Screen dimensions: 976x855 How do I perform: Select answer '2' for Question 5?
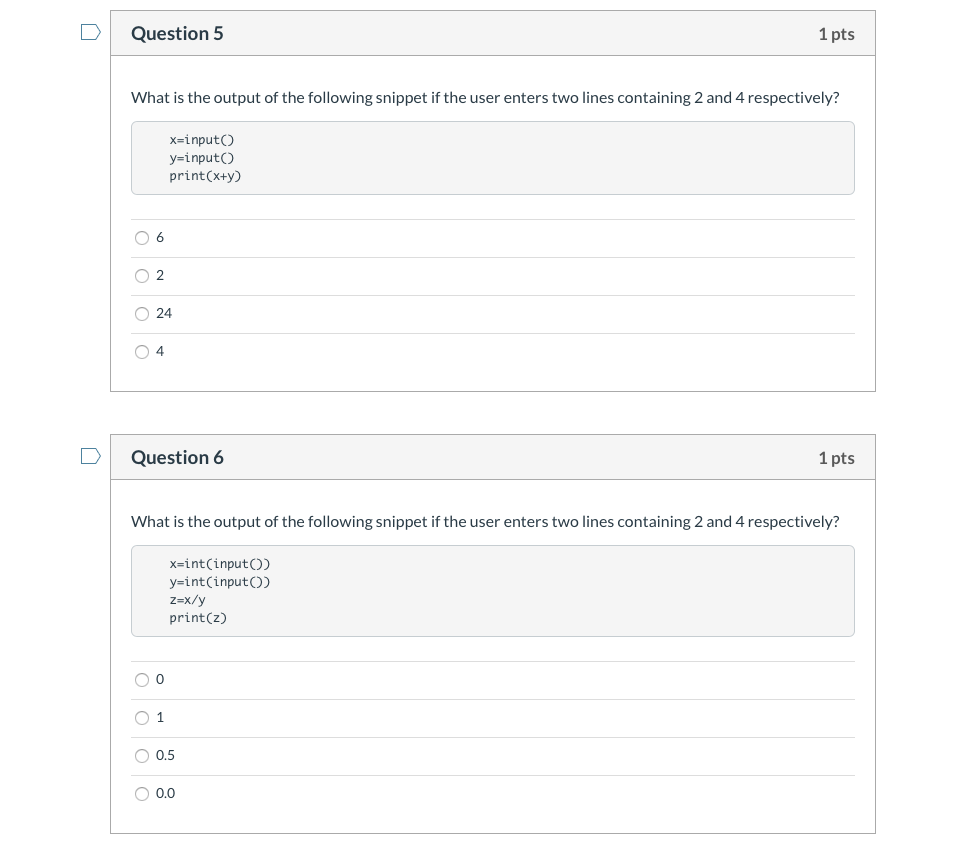(142, 275)
